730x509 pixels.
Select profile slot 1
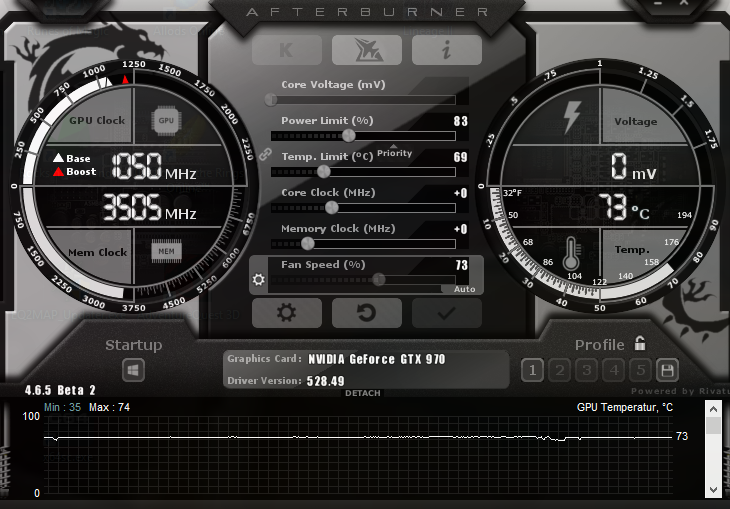coord(532,370)
